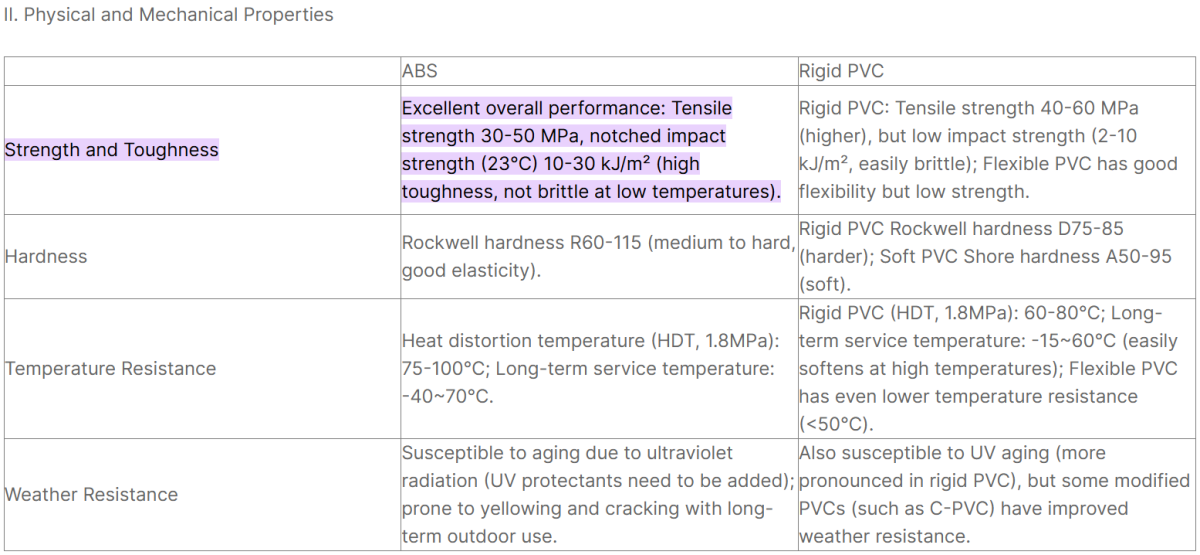Screen dimensions: 1200x555
Task: Click the empty top-left header cell
Action: (200, 72)
